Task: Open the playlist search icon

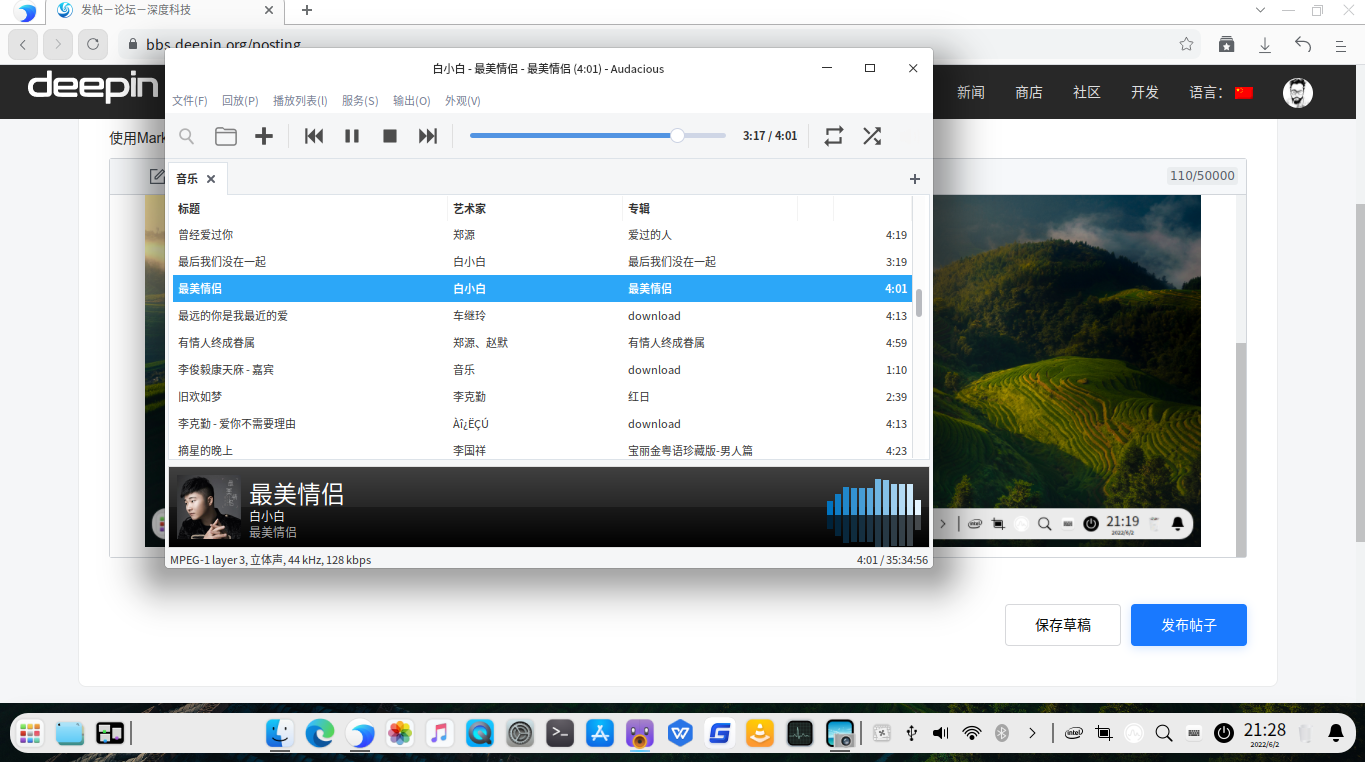Action: (186, 136)
